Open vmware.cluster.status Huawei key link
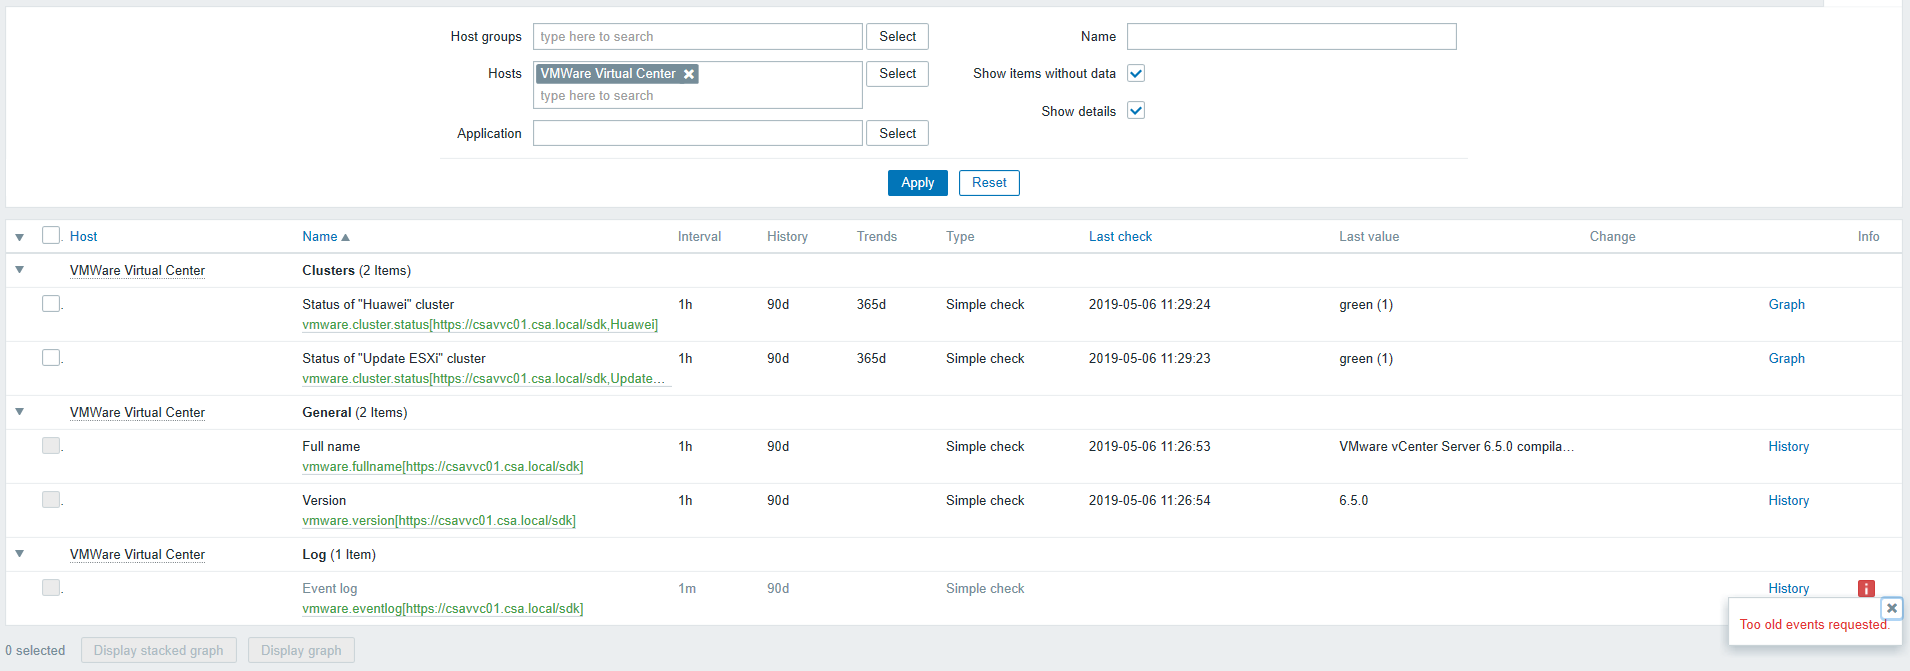The height and width of the screenshot is (671, 1910). (480, 325)
